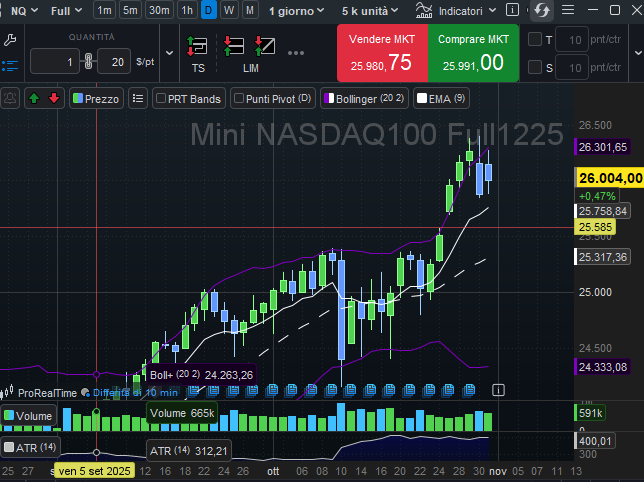Click the ProRealTime candlestick logo icon
Viewport: 644px width, 482px height.
click(7, 392)
